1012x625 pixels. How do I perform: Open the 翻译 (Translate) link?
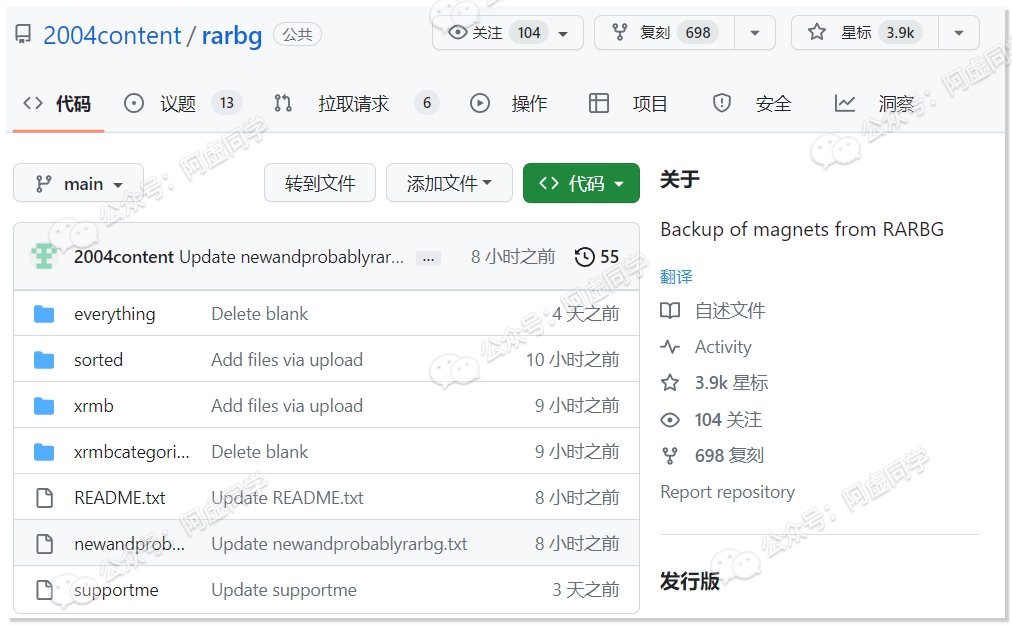(x=676, y=276)
